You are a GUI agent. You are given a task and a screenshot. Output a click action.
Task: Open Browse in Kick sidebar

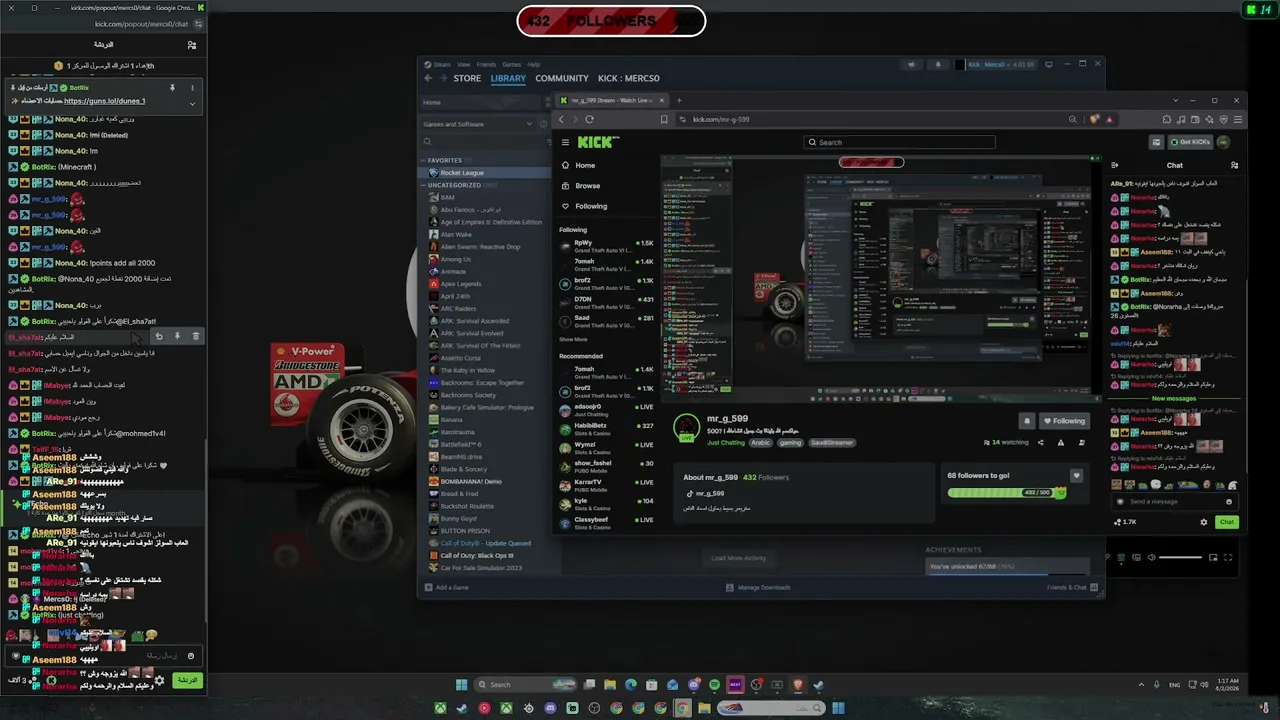coord(587,185)
